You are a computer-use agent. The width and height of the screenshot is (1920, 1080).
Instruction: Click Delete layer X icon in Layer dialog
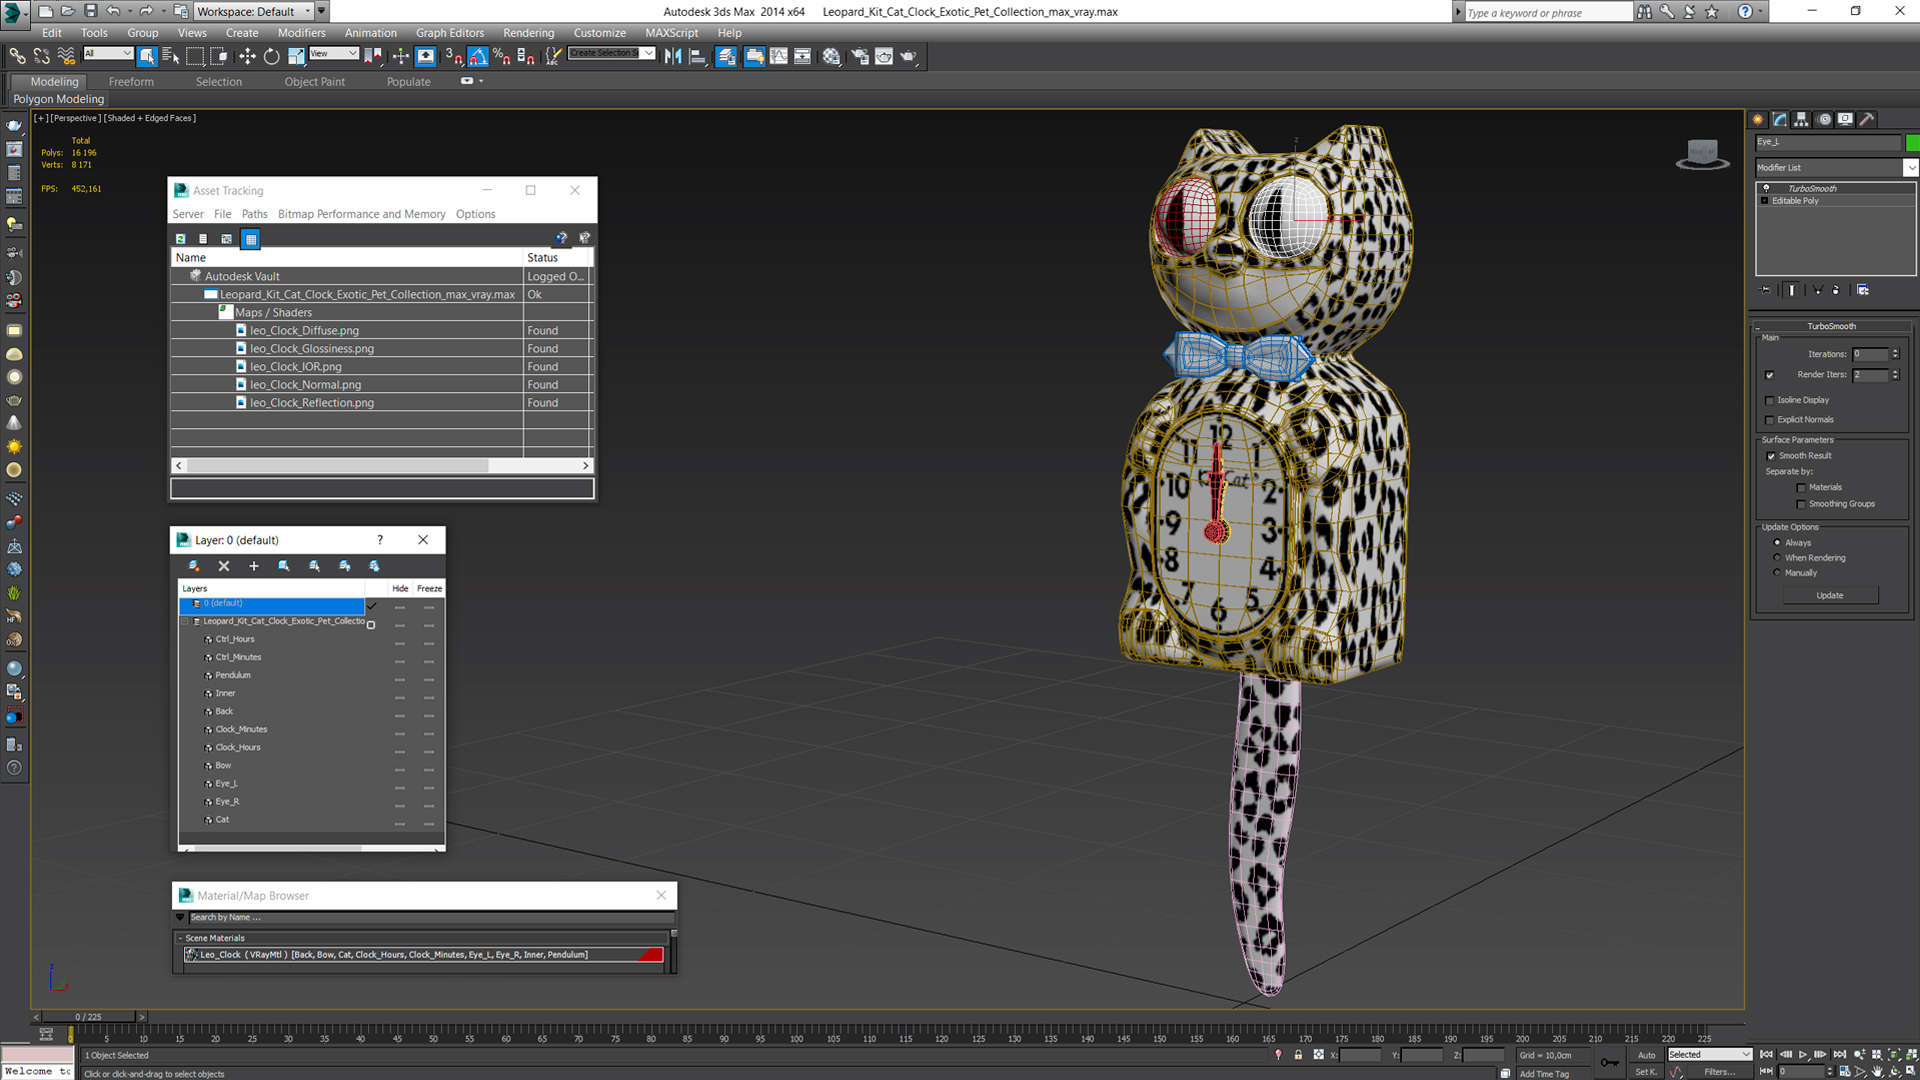(224, 566)
